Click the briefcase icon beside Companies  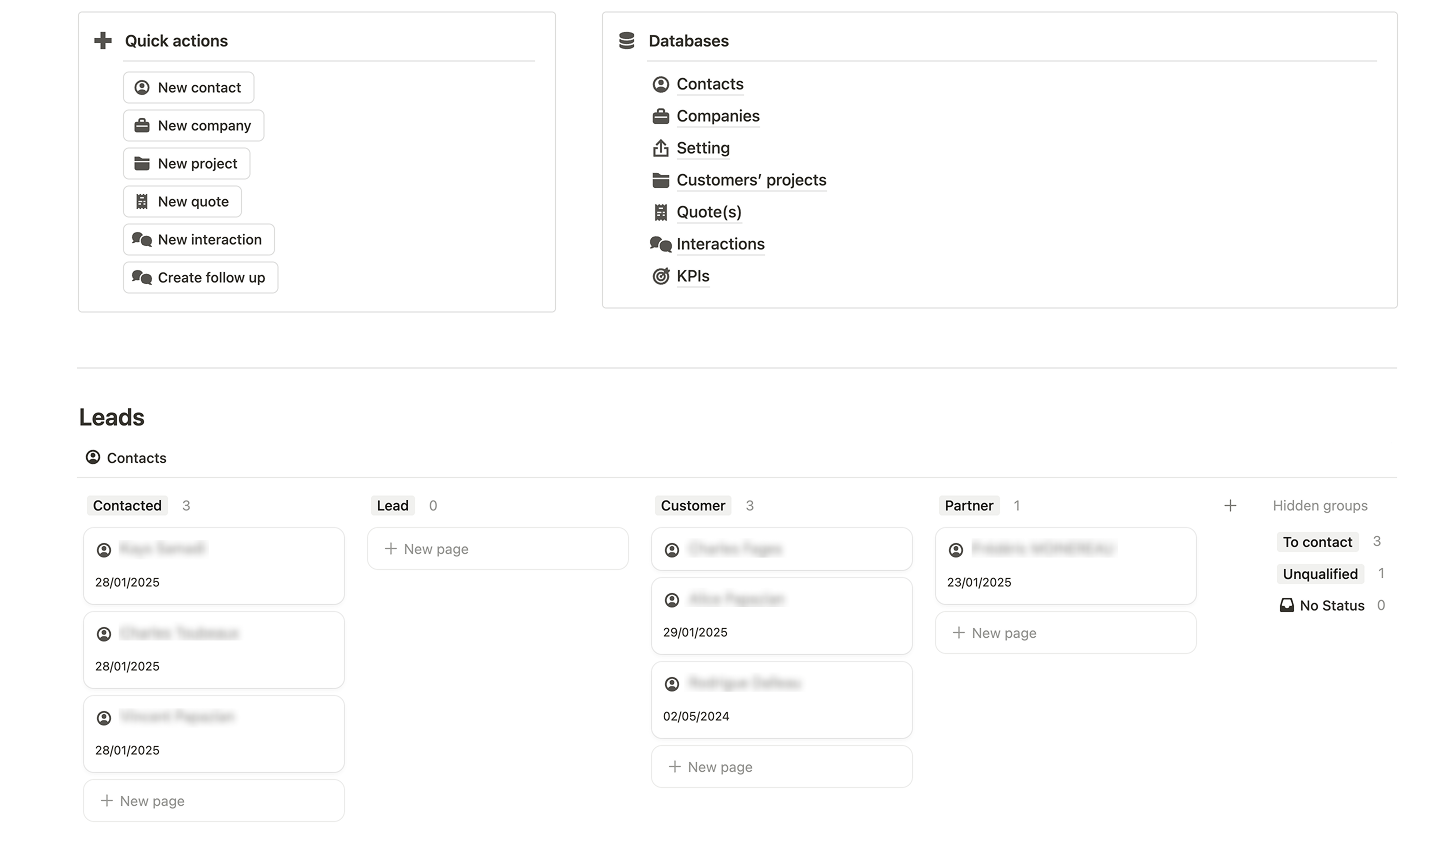coord(661,117)
